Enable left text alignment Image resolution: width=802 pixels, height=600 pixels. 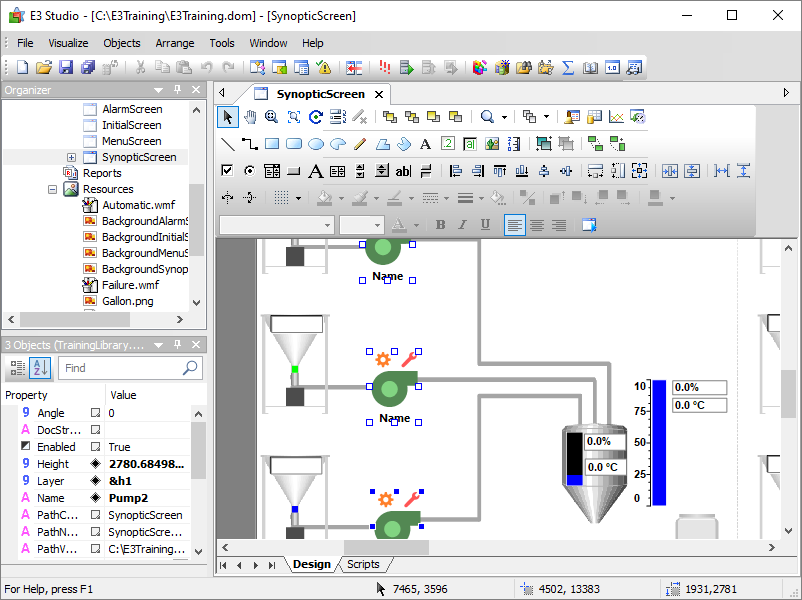pyautogui.click(x=514, y=225)
